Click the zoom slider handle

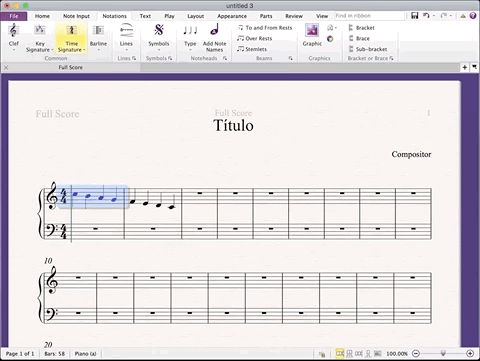point(443,353)
